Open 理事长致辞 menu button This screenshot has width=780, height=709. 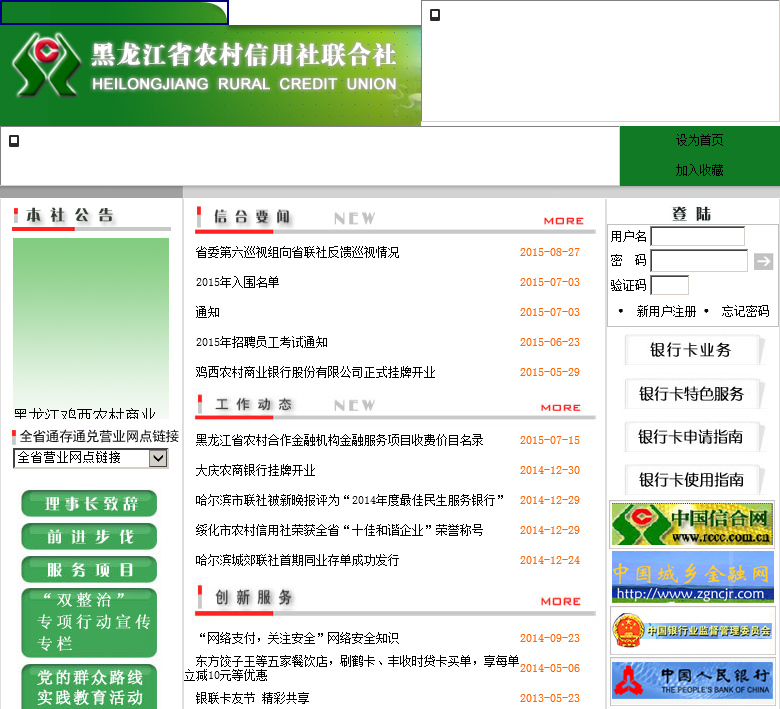click(89, 504)
